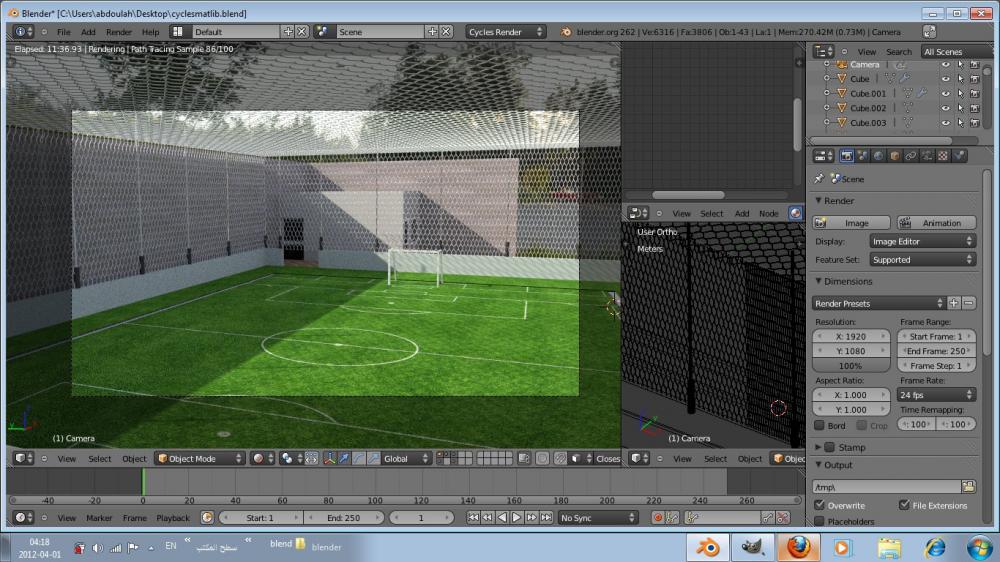Screen dimensions: 1000x562
Task: Click the record auto-keyframe button in timeline
Action: pyautogui.click(x=658, y=517)
